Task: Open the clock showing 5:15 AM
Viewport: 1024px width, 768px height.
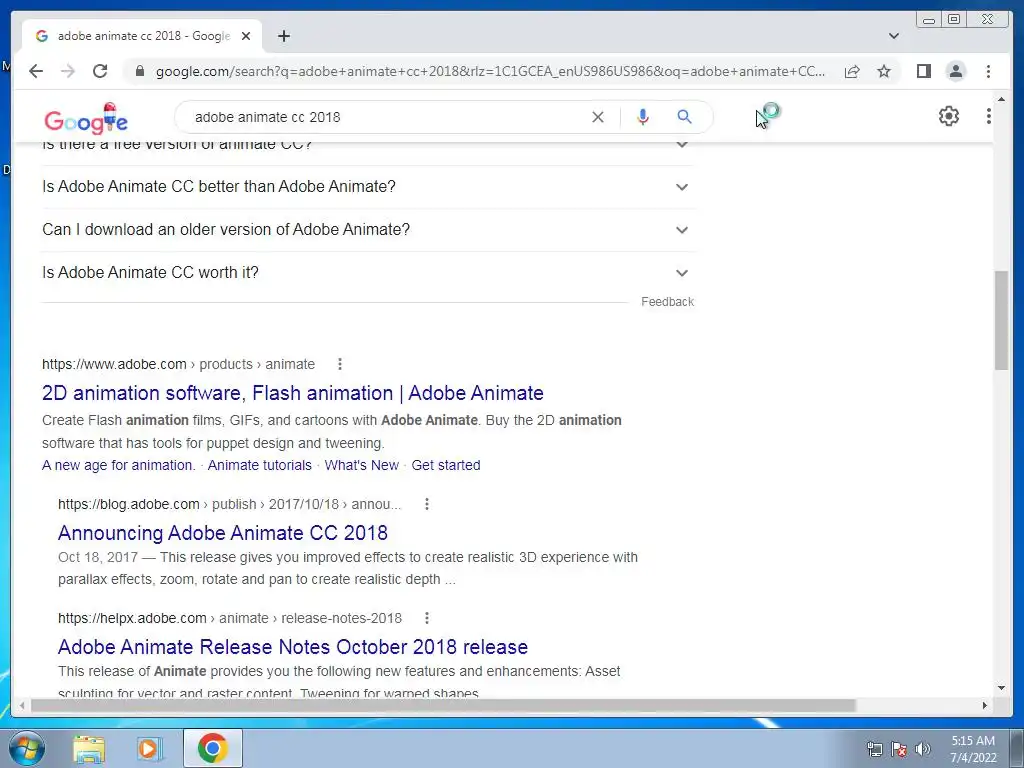Action: pos(973,748)
